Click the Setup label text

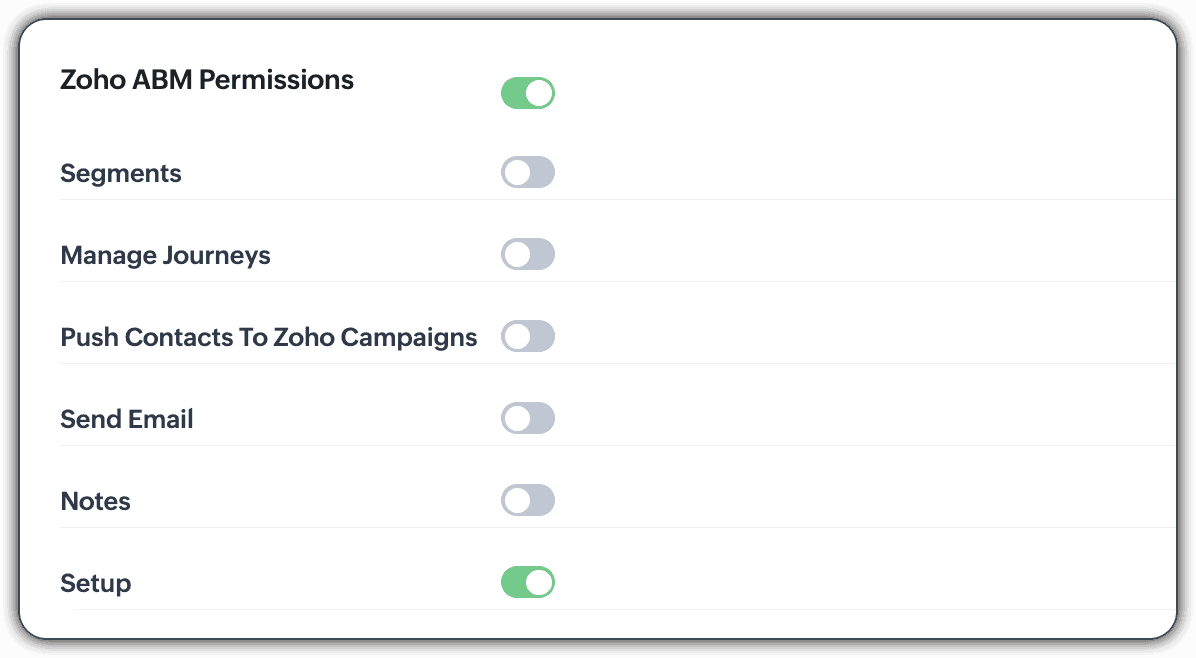[x=96, y=584]
